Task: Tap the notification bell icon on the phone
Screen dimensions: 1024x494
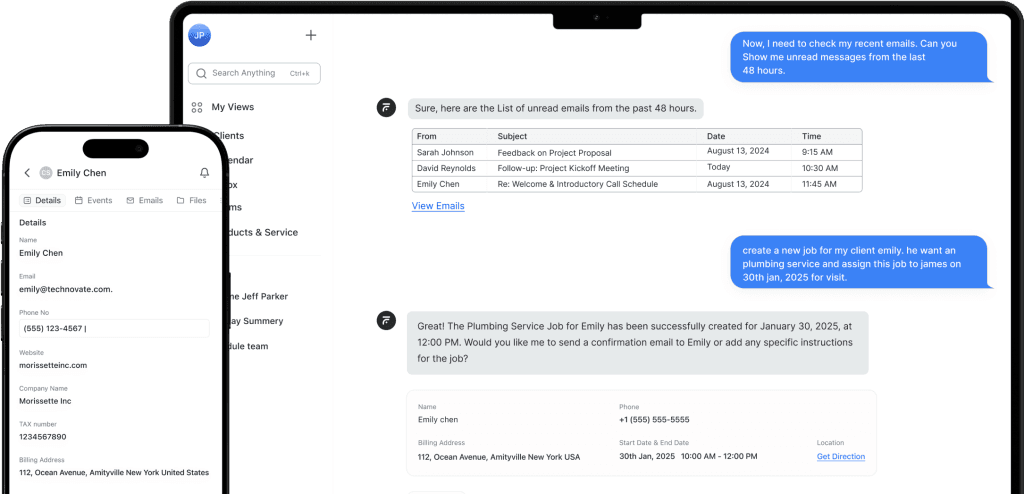Action: [x=204, y=173]
